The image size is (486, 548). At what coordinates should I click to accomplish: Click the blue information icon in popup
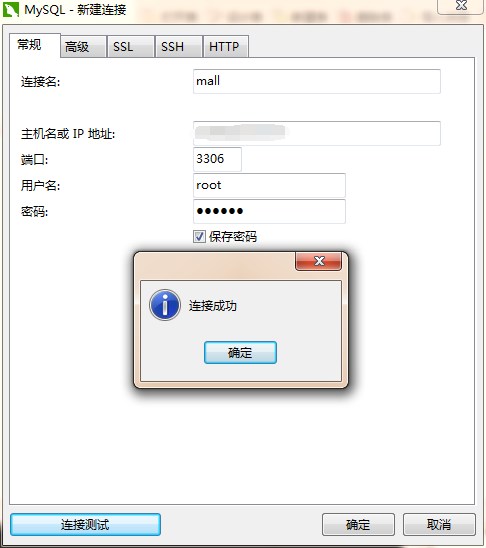165,305
